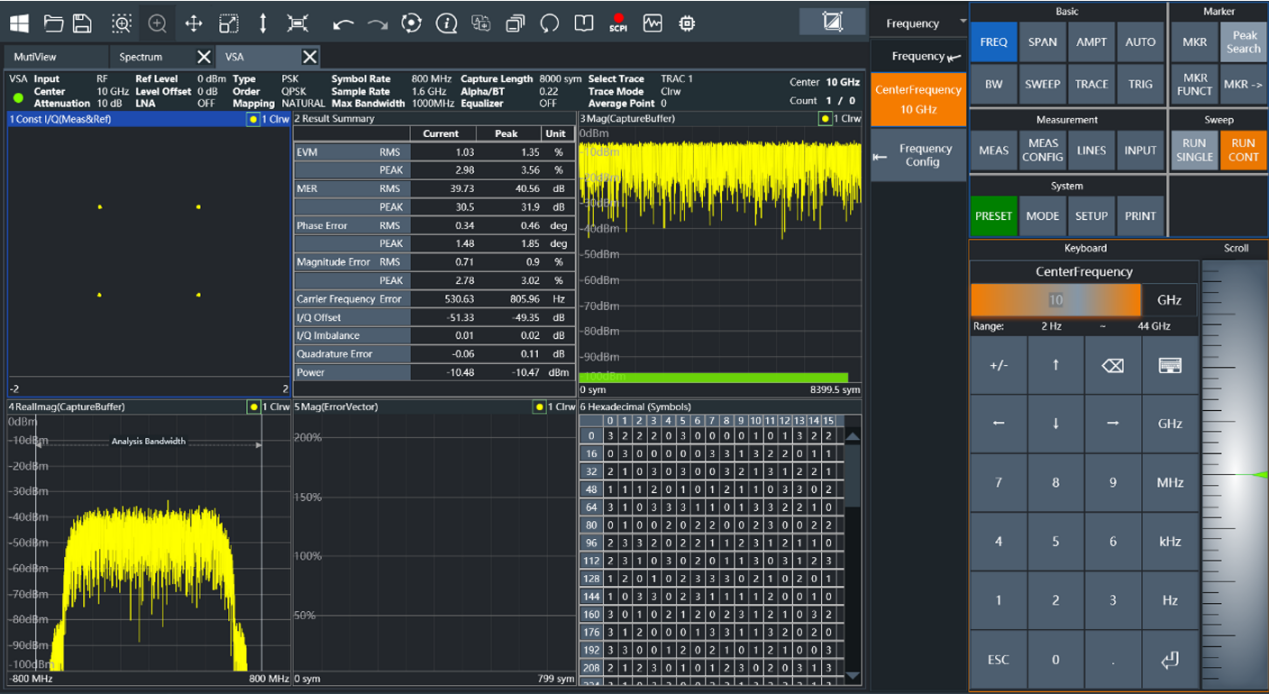Toggle the on-screen keyboard icon key
The image size is (1269, 694).
1170,365
